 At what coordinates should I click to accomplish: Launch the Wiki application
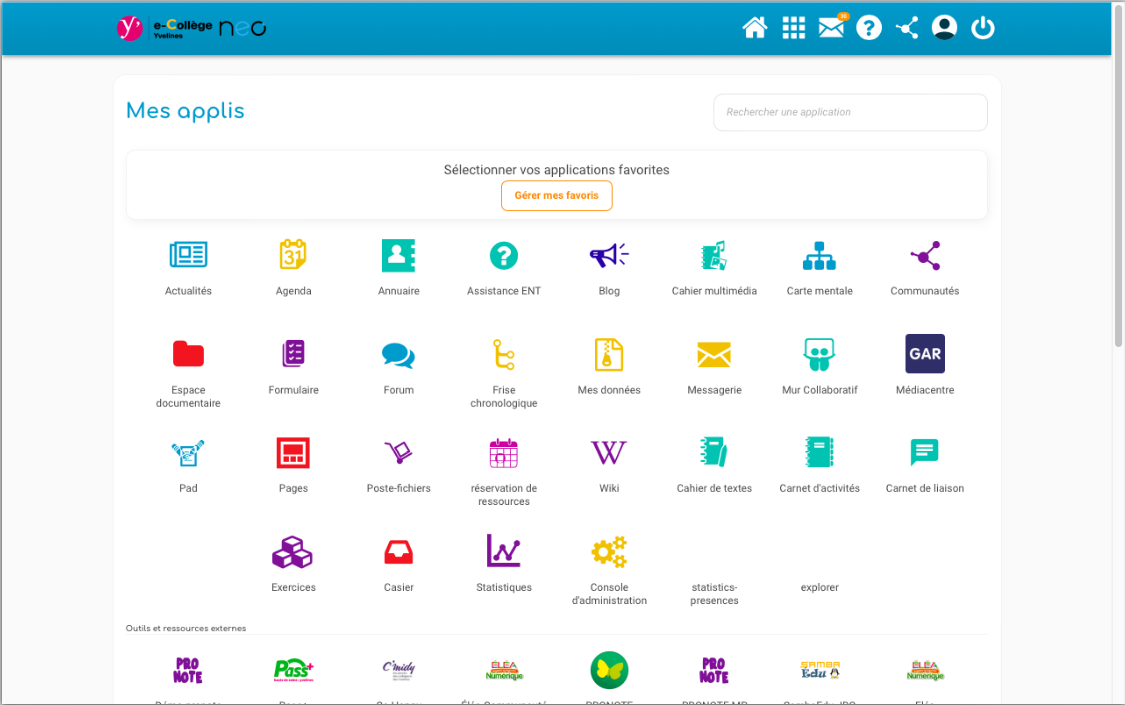[x=609, y=453]
